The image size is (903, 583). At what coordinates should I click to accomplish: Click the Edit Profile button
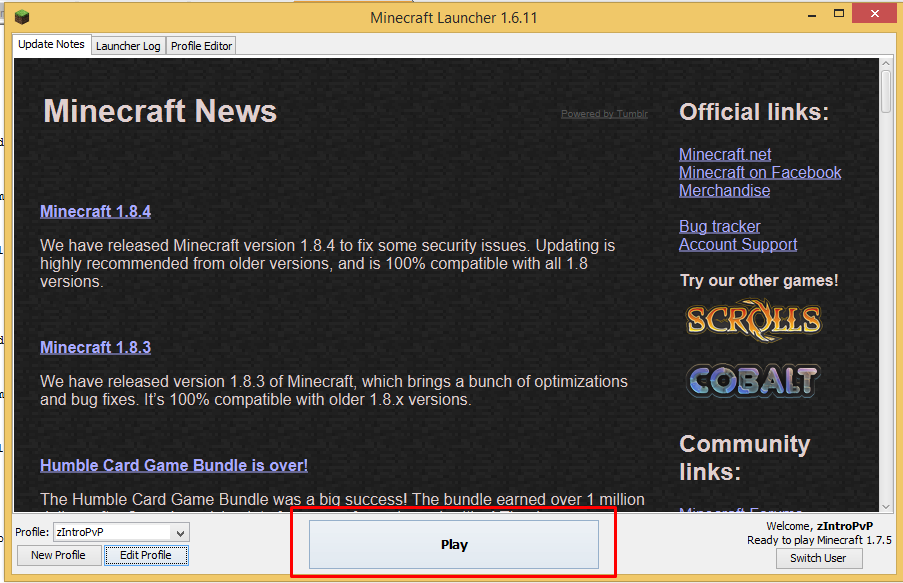coord(146,555)
